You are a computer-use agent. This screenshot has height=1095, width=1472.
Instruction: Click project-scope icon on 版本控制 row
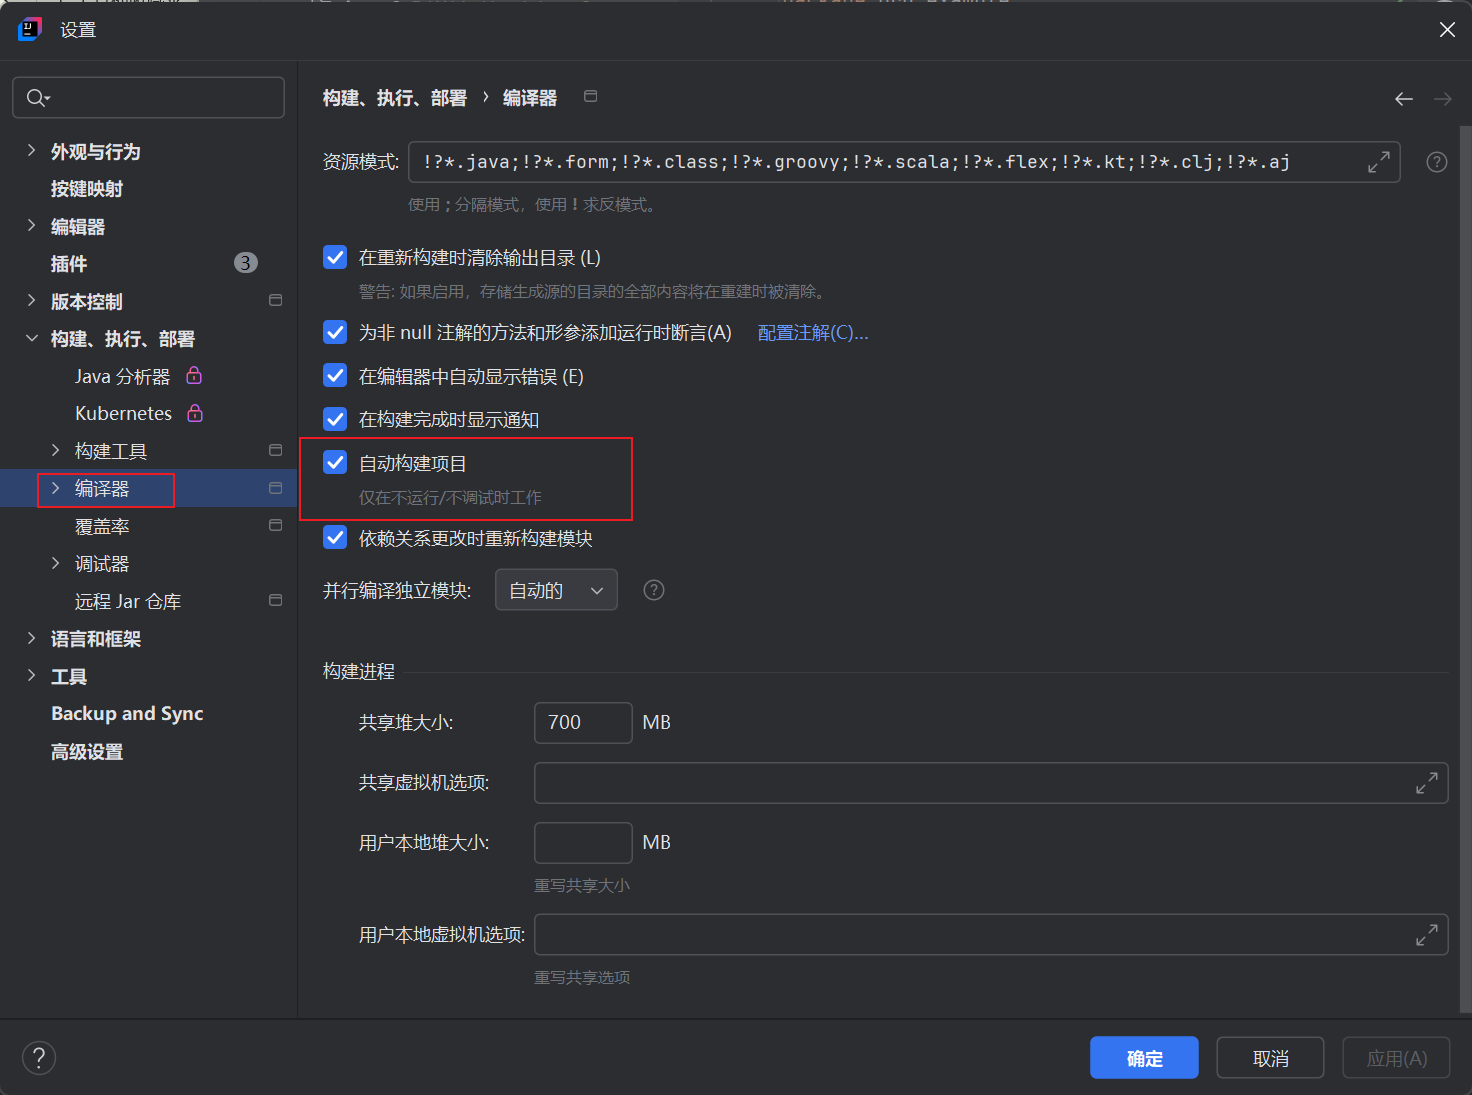tap(276, 300)
